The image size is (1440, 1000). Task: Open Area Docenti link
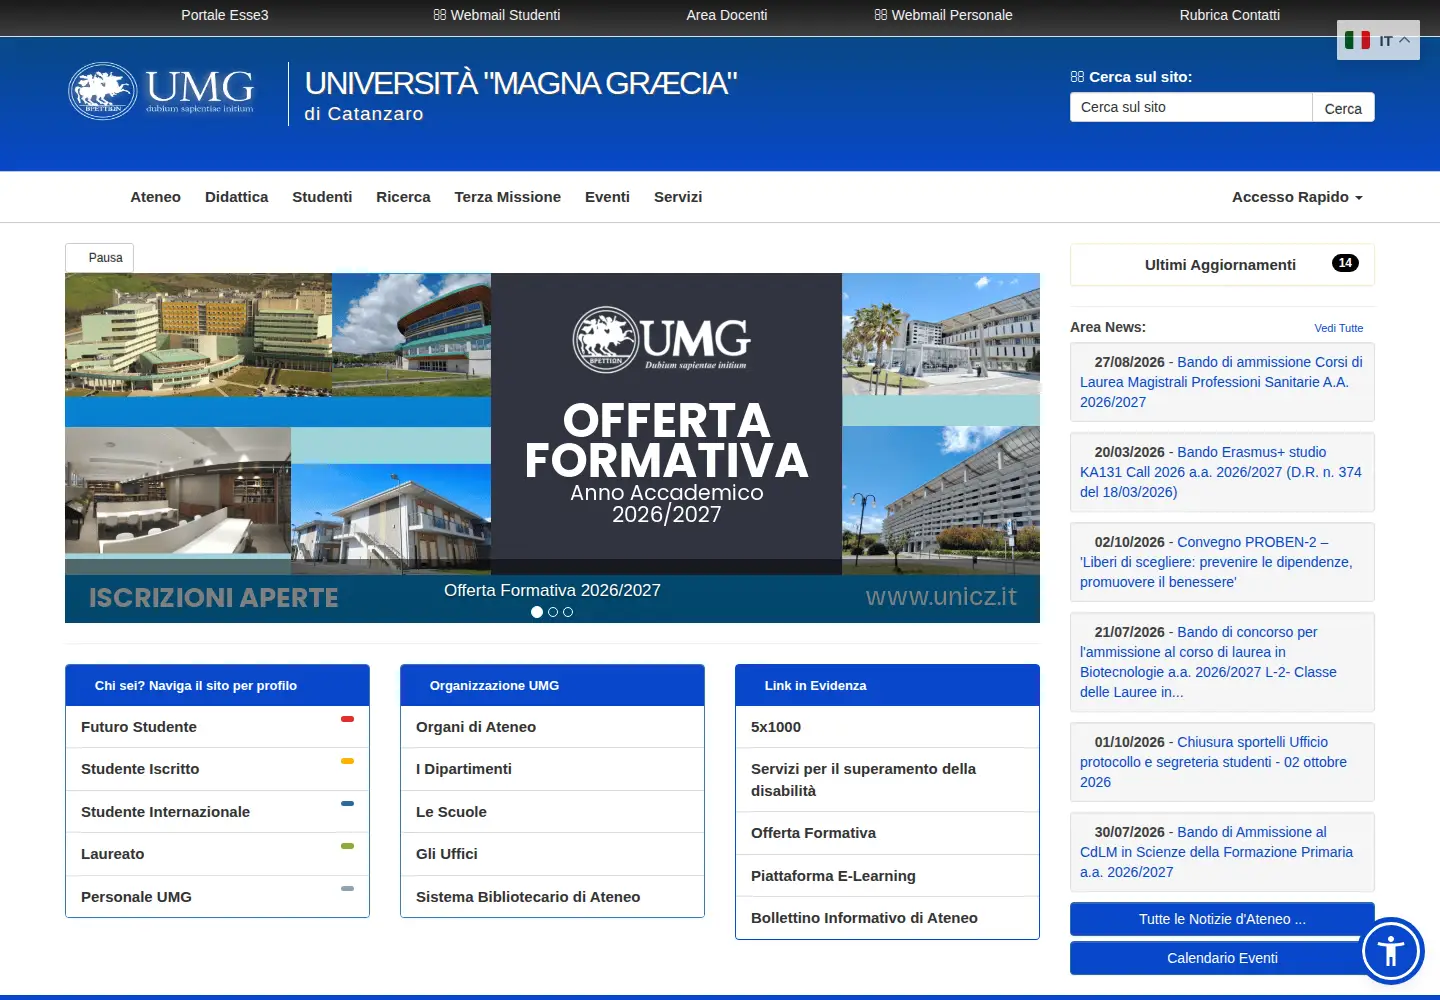click(727, 15)
